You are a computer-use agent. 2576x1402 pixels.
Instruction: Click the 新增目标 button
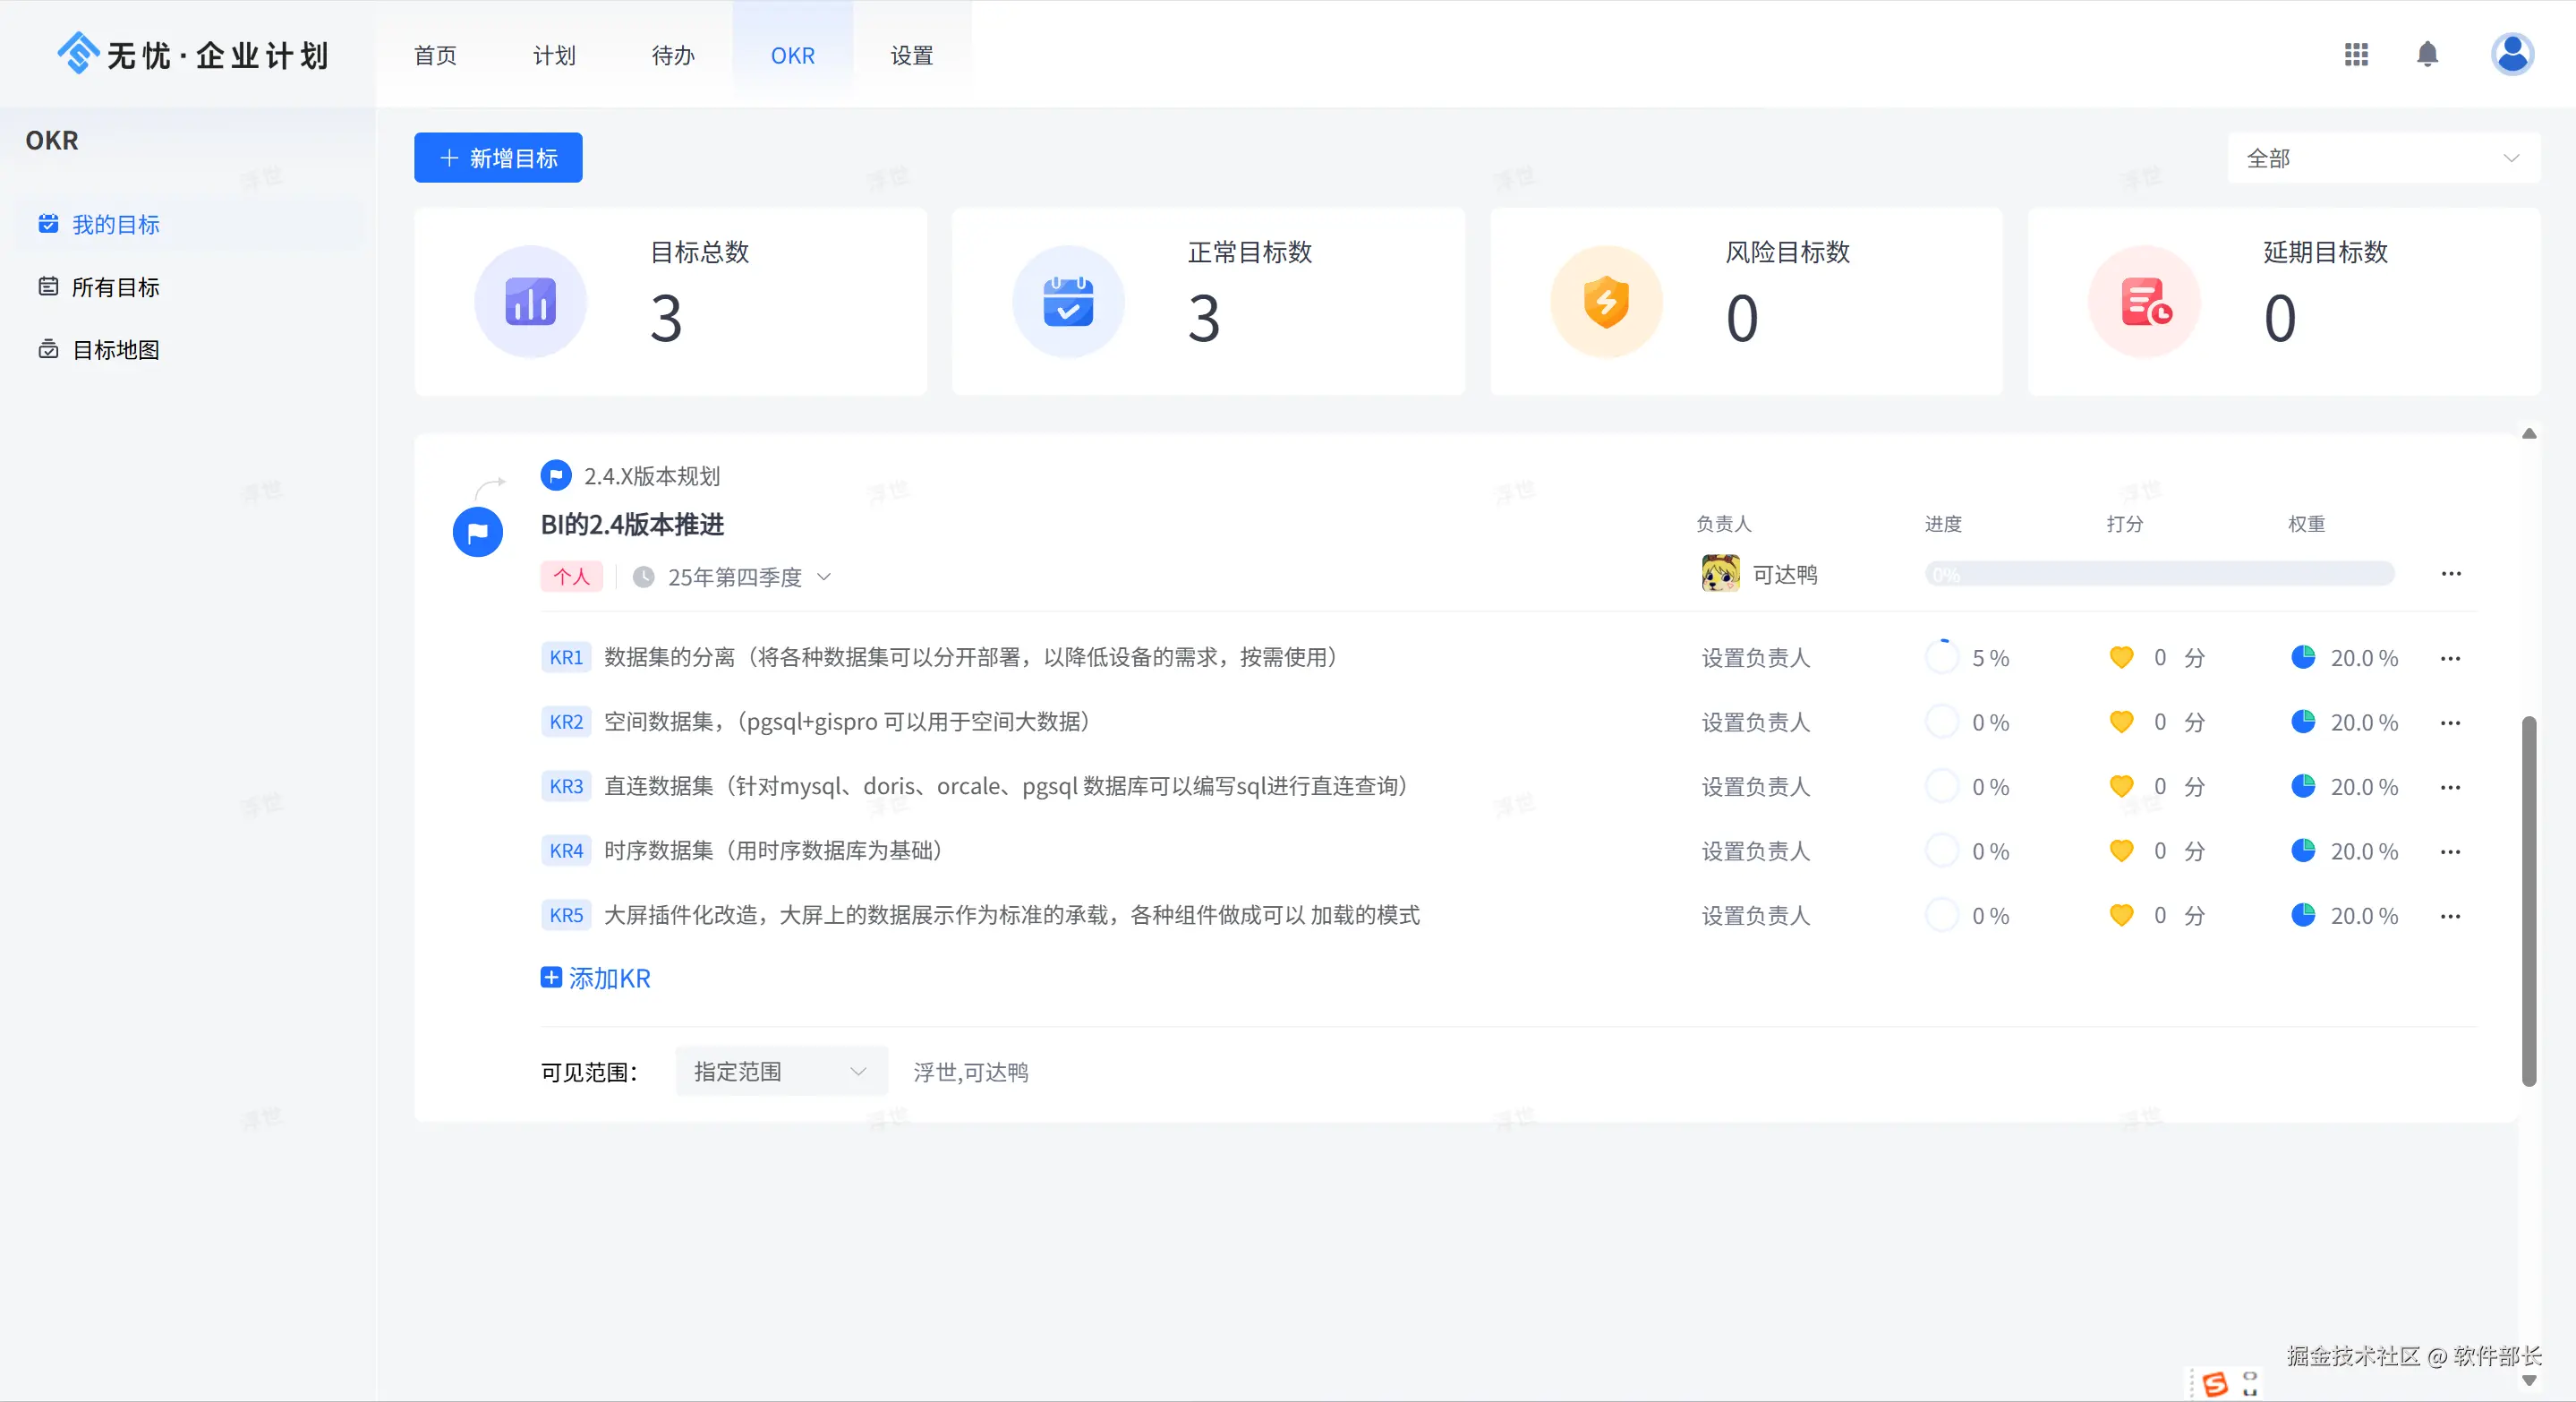498,158
